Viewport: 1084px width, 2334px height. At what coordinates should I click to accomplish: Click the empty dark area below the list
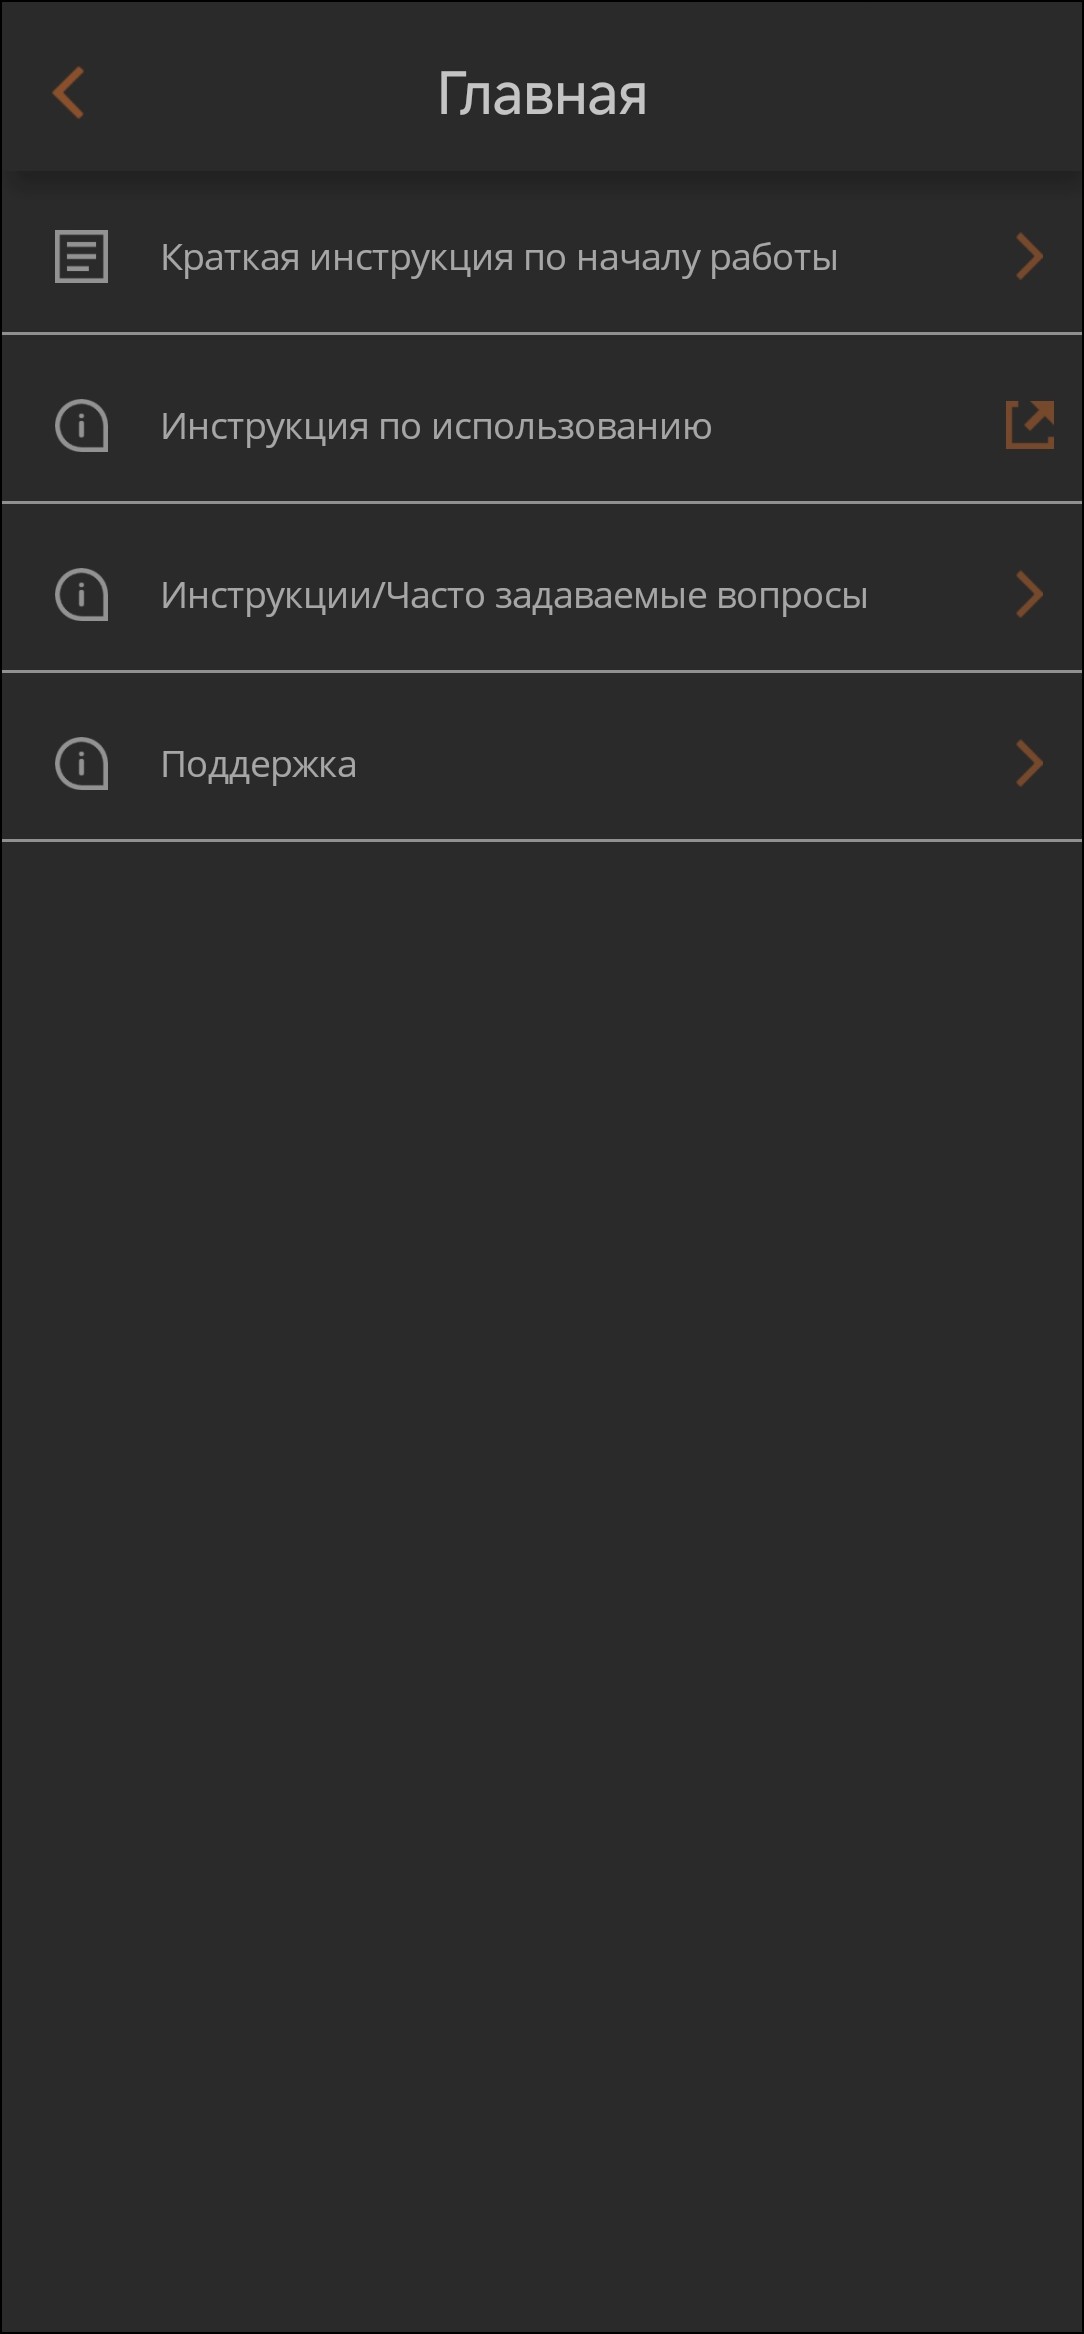[542, 1500]
